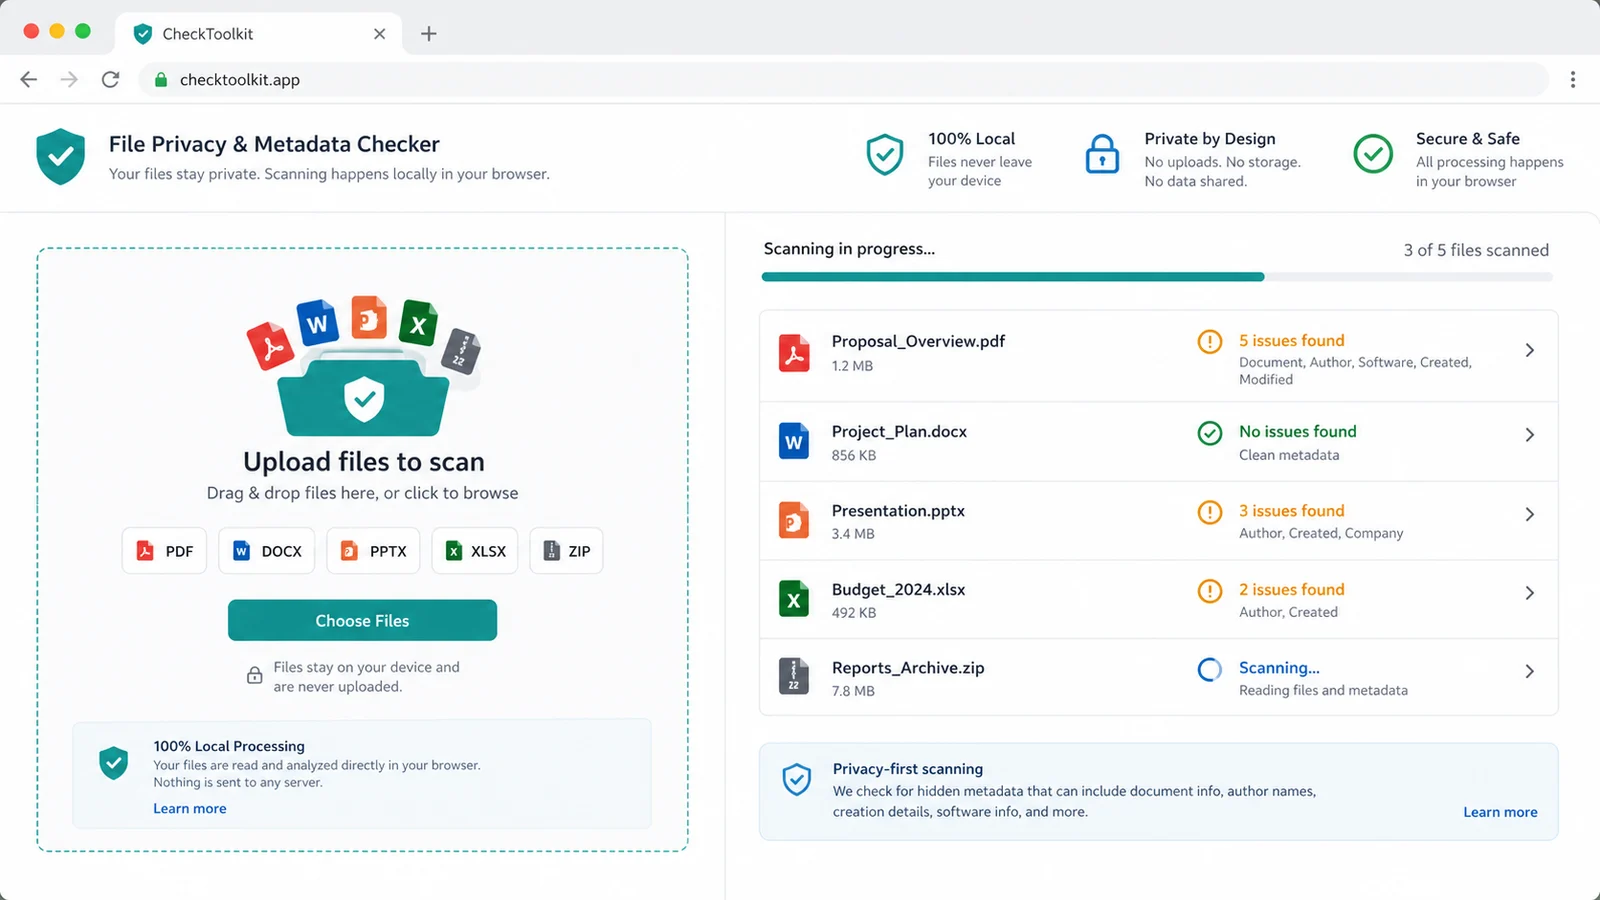Image resolution: width=1600 pixels, height=900 pixels.
Task: Click the checktoolkit.app address bar
Action: coord(844,79)
